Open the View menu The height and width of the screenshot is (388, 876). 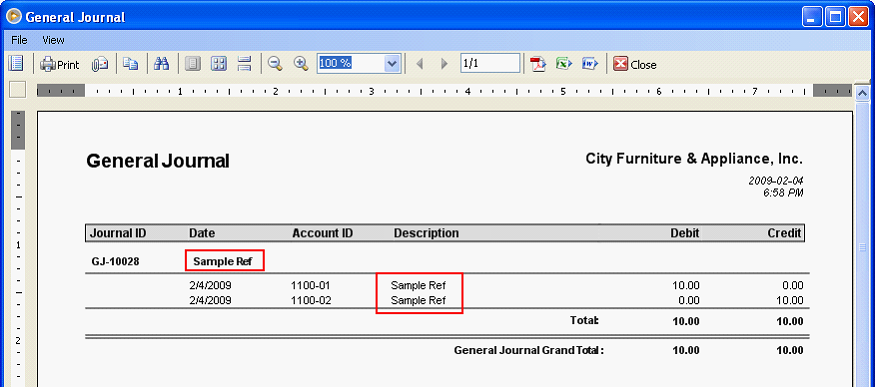pyautogui.click(x=54, y=40)
